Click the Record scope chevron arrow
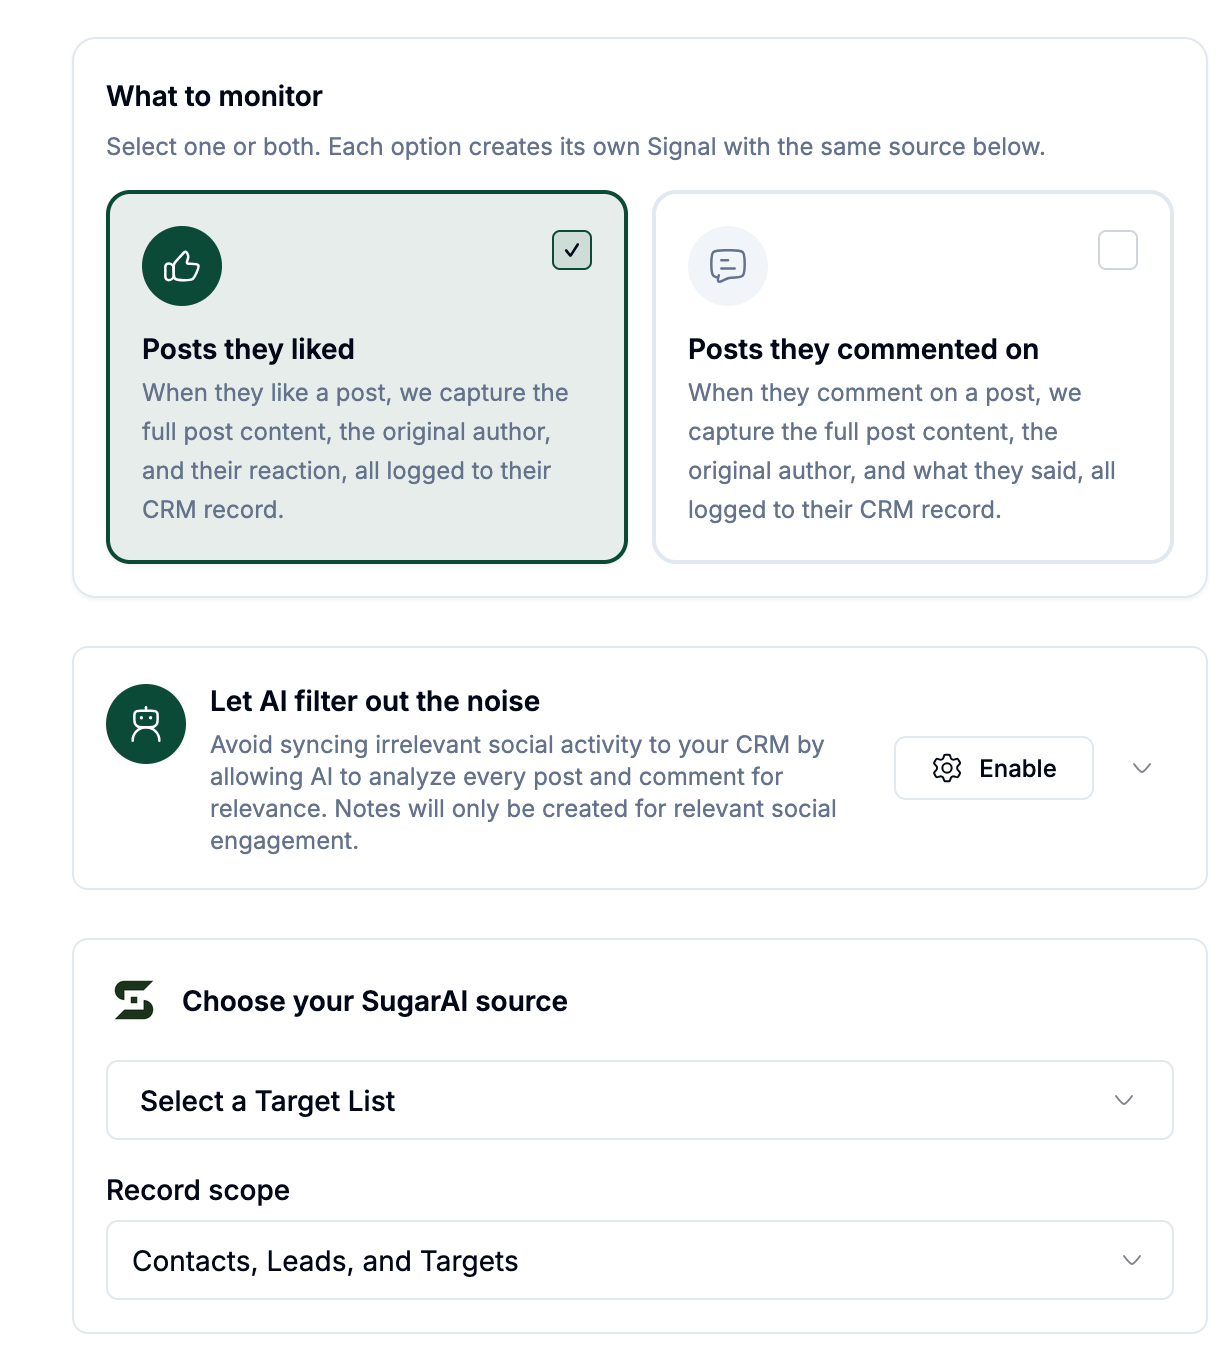The image size is (1230, 1364). [x=1132, y=1260]
